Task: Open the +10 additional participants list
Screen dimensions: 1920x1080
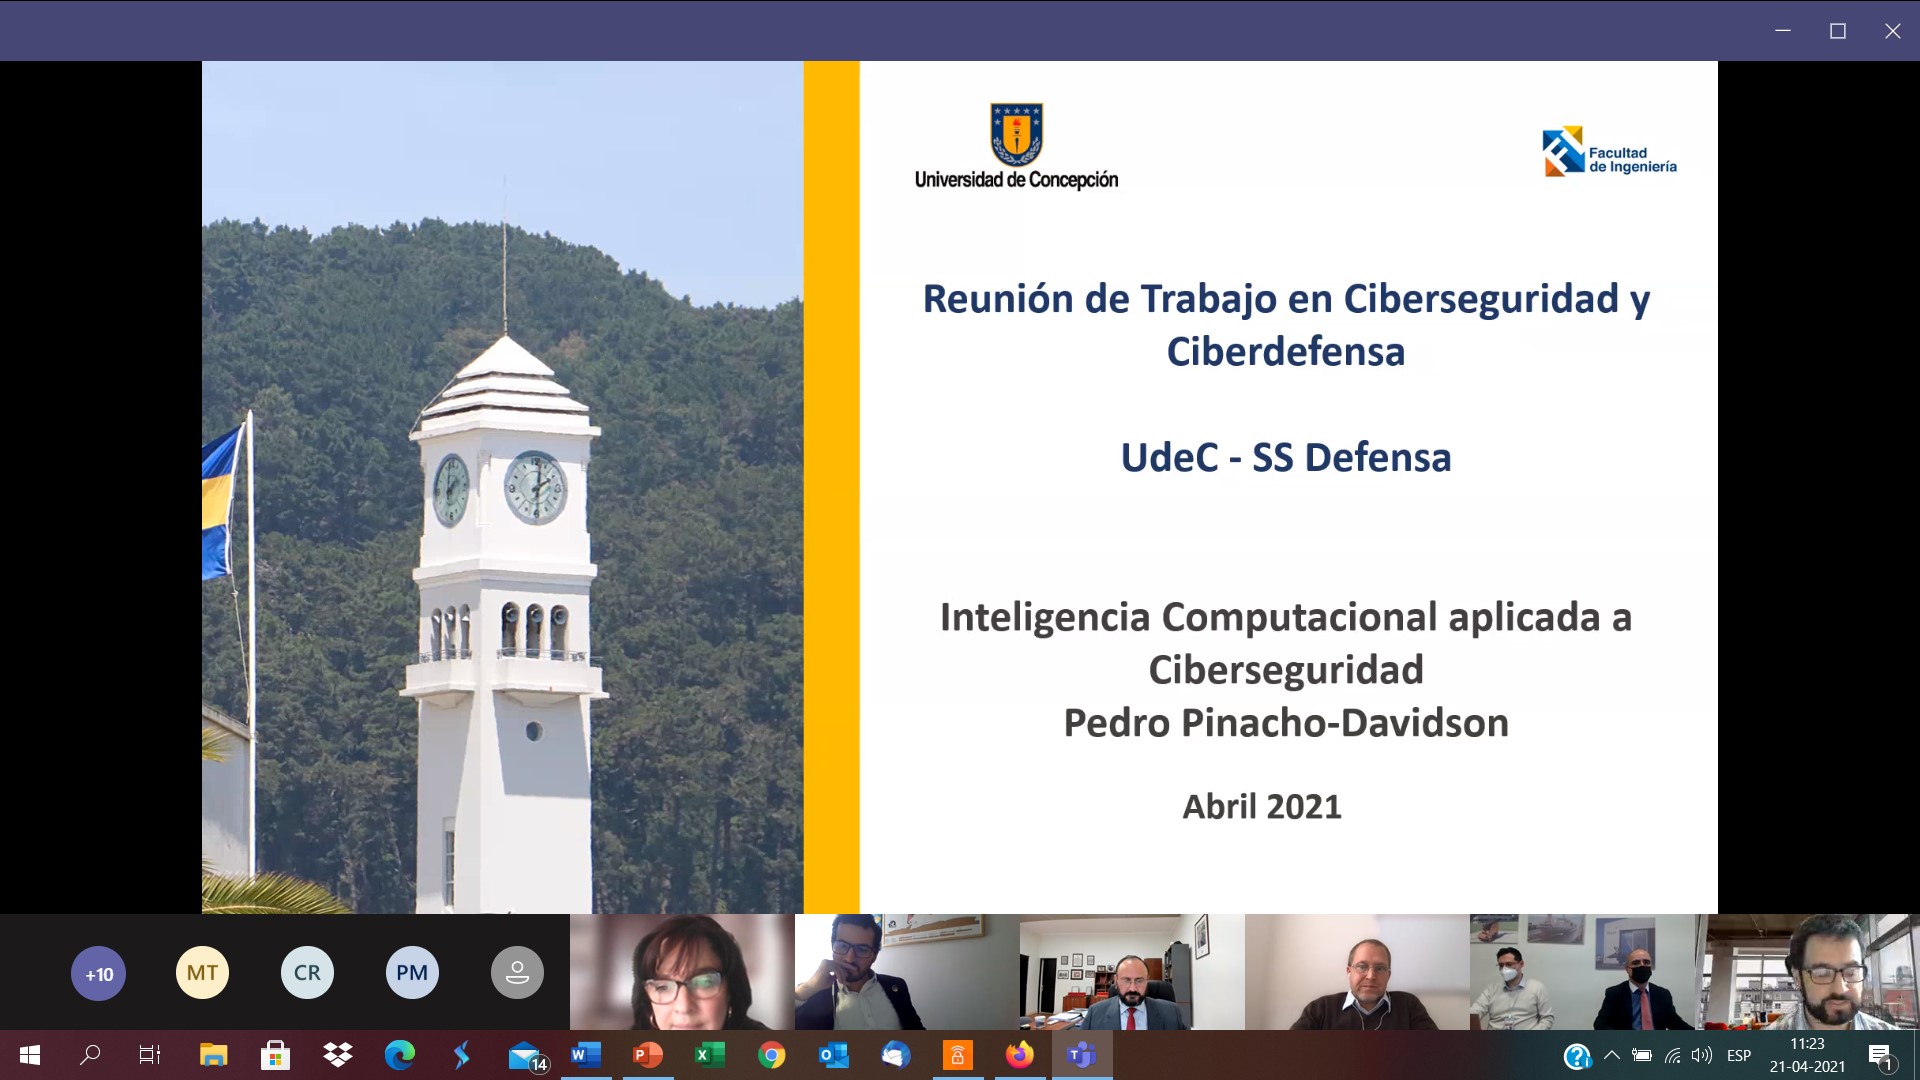Action: [x=98, y=973]
